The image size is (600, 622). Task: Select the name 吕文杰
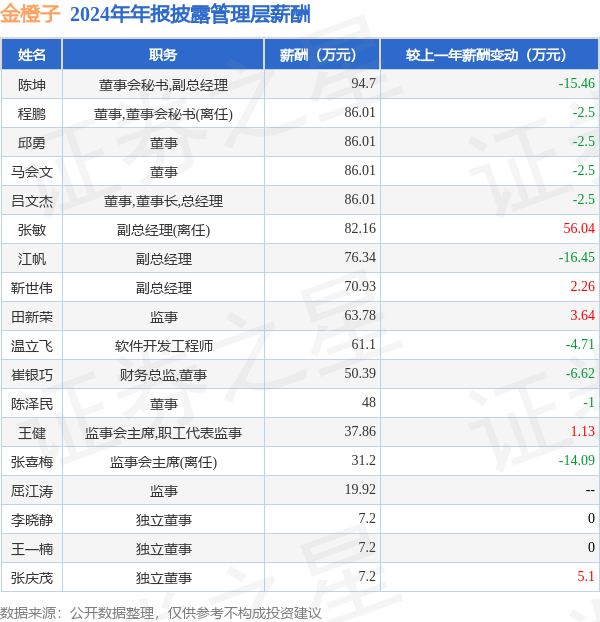pyautogui.click(x=32, y=201)
